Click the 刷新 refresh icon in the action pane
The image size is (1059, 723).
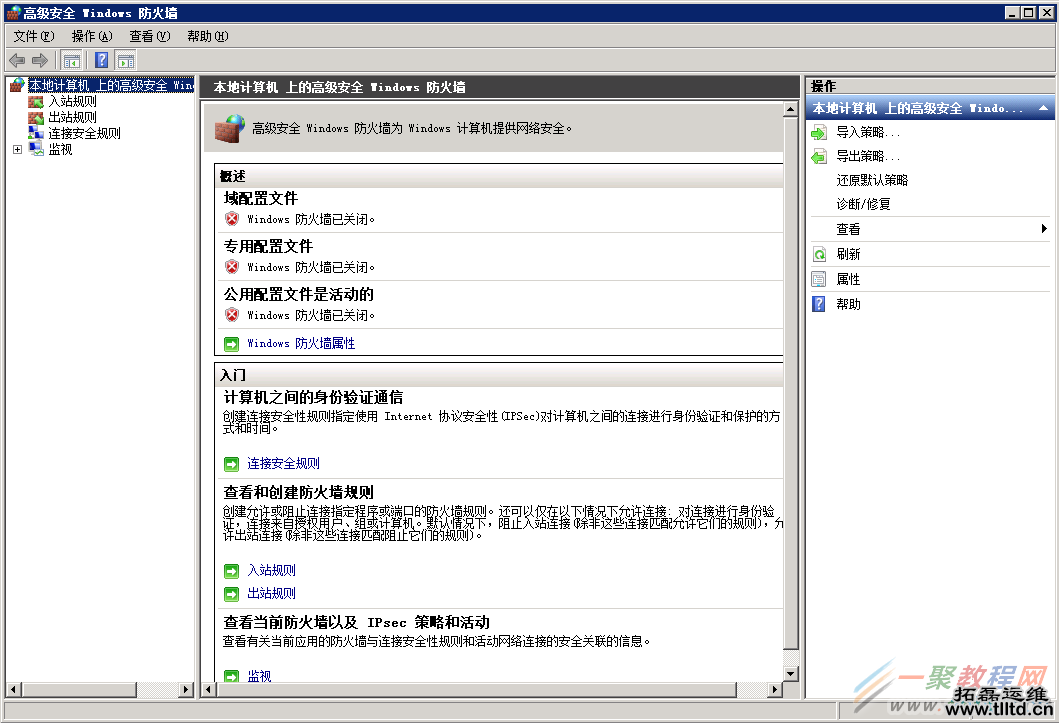point(818,253)
